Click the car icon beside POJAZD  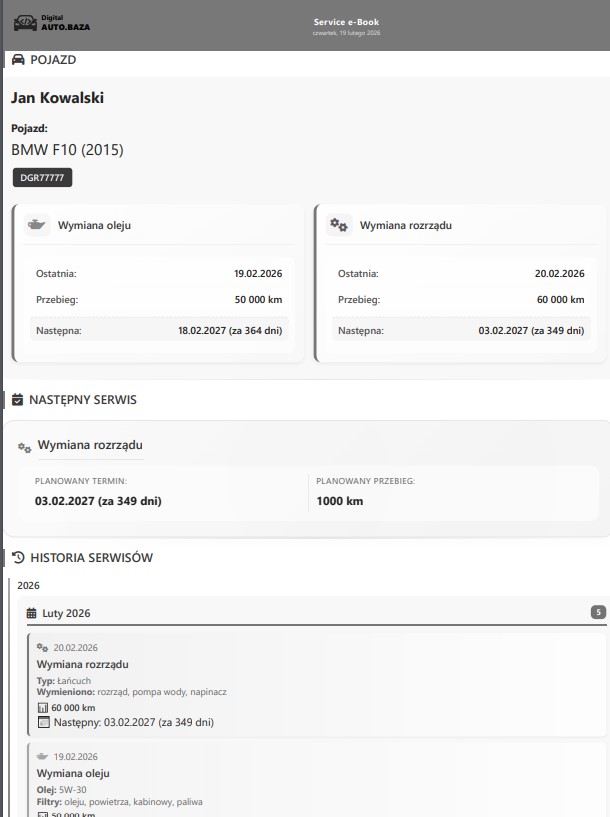(x=17, y=60)
